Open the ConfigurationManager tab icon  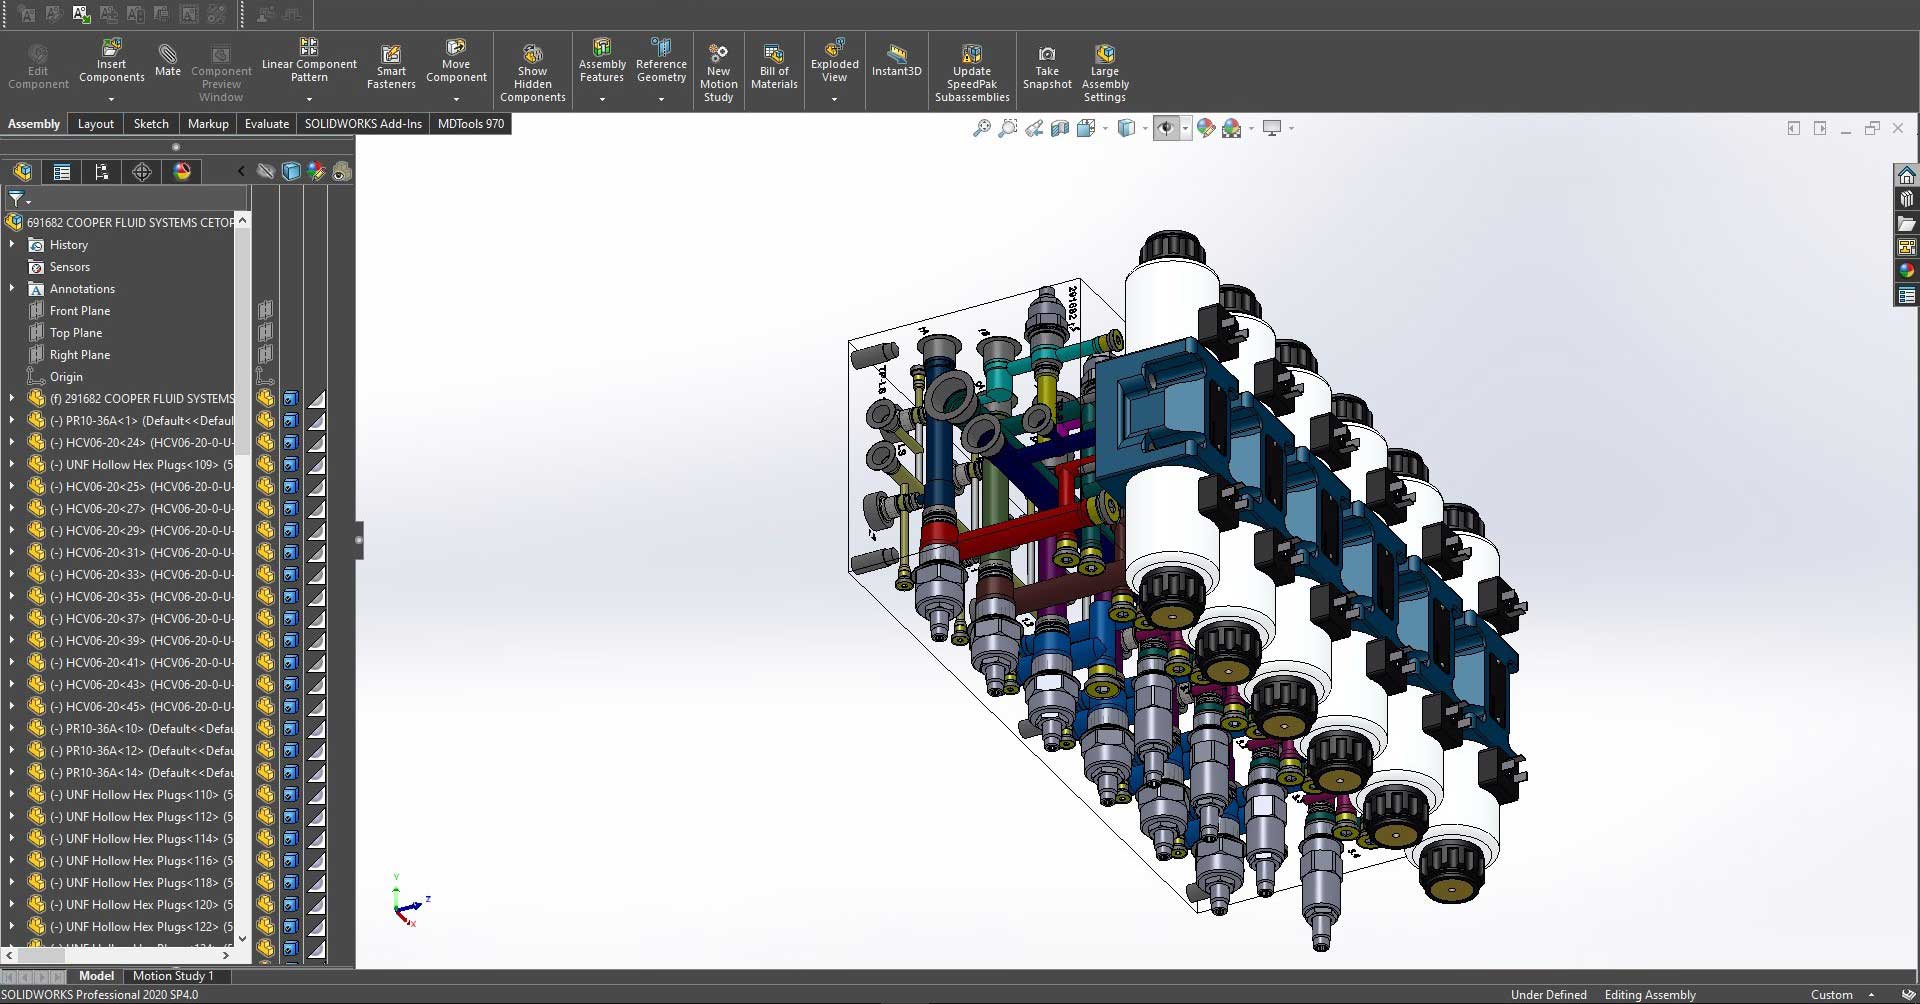coord(101,172)
